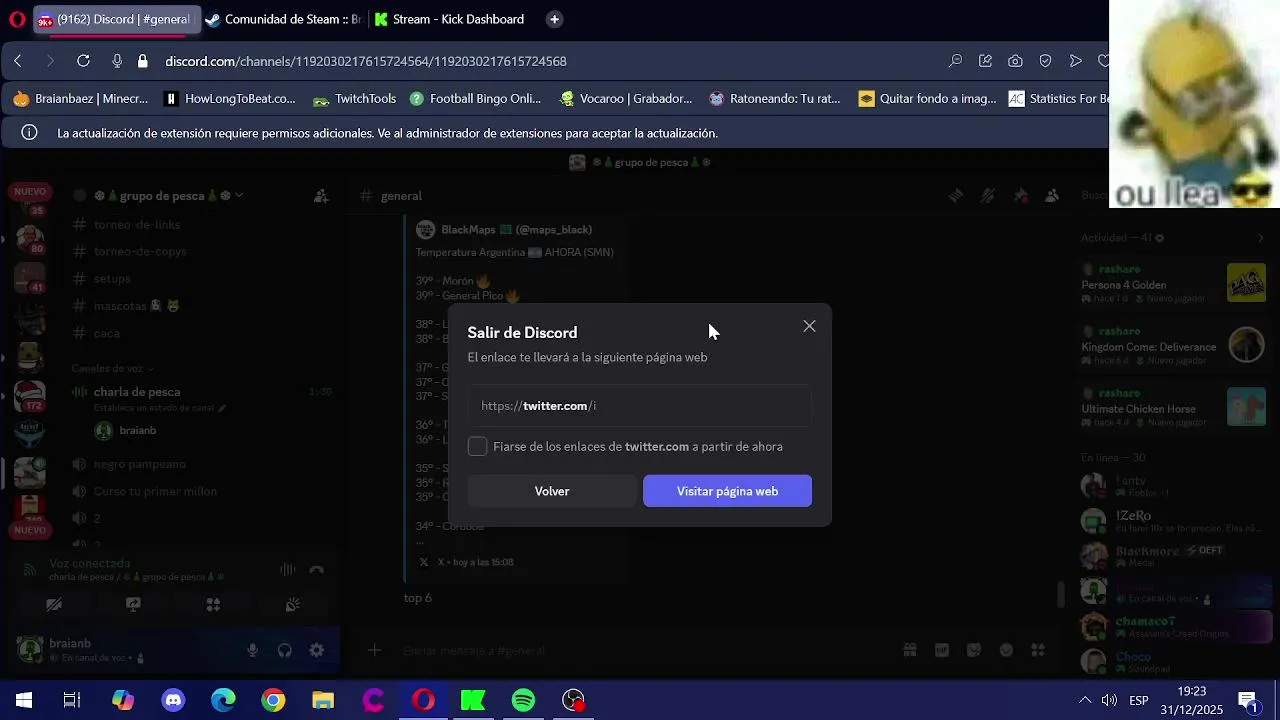The width and height of the screenshot is (1280, 720).
Task: Click the padlock site info icon
Action: click(143, 61)
